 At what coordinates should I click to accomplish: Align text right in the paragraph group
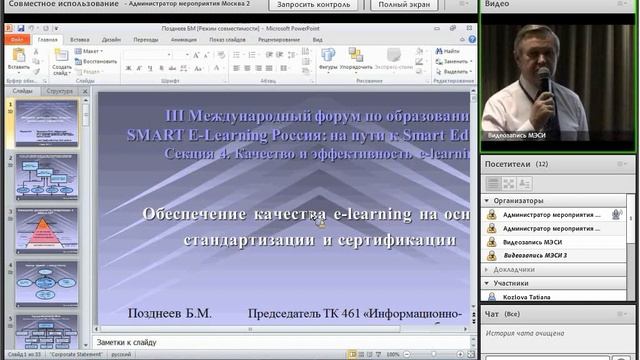click(x=258, y=68)
